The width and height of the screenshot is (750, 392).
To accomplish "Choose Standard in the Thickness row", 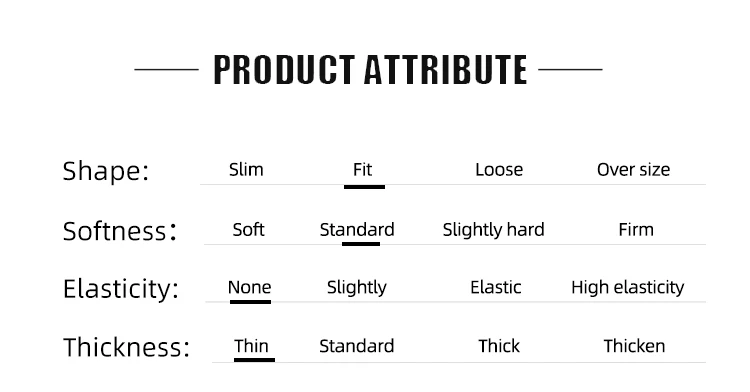I will [x=356, y=346].
